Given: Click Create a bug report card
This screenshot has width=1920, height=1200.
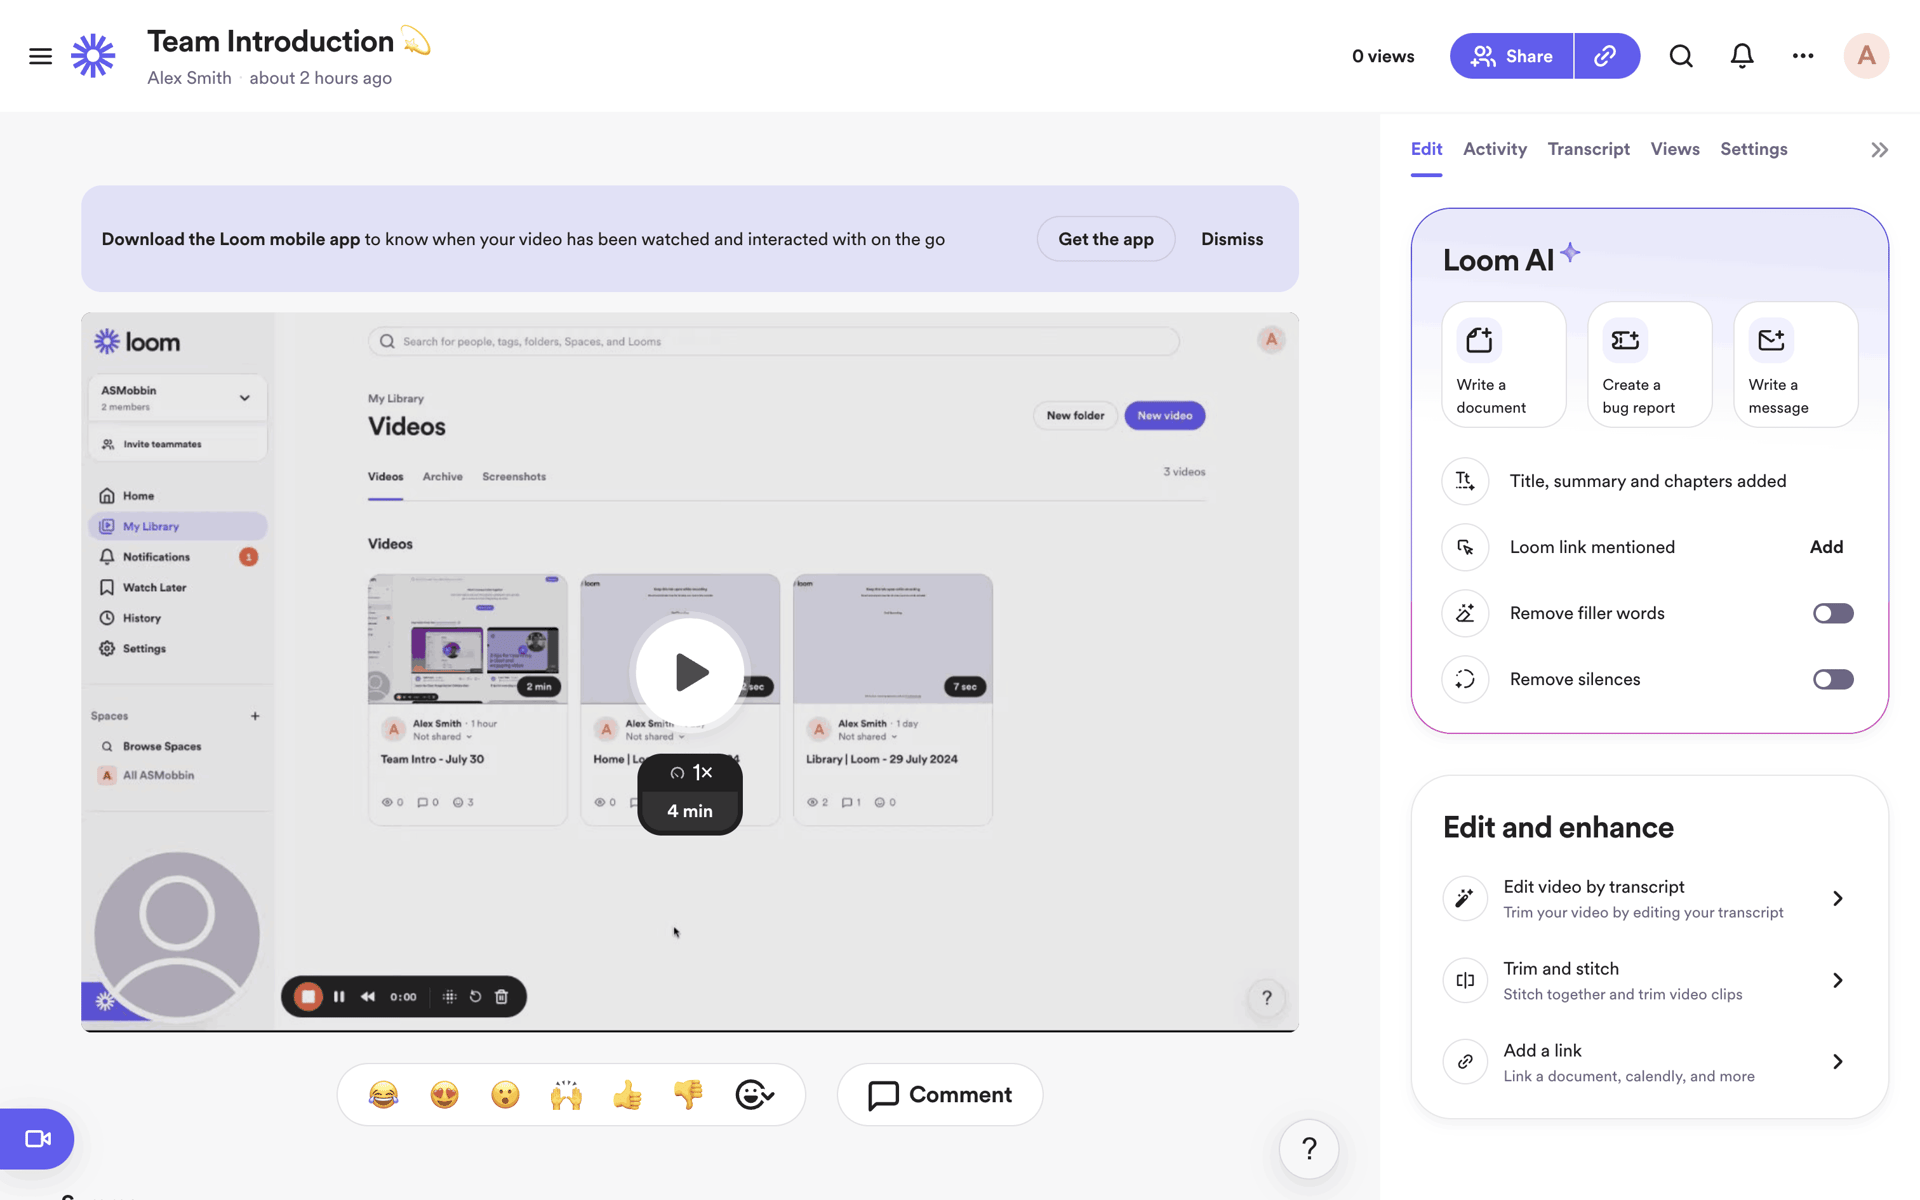Looking at the screenshot, I should (x=1650, y=365).
